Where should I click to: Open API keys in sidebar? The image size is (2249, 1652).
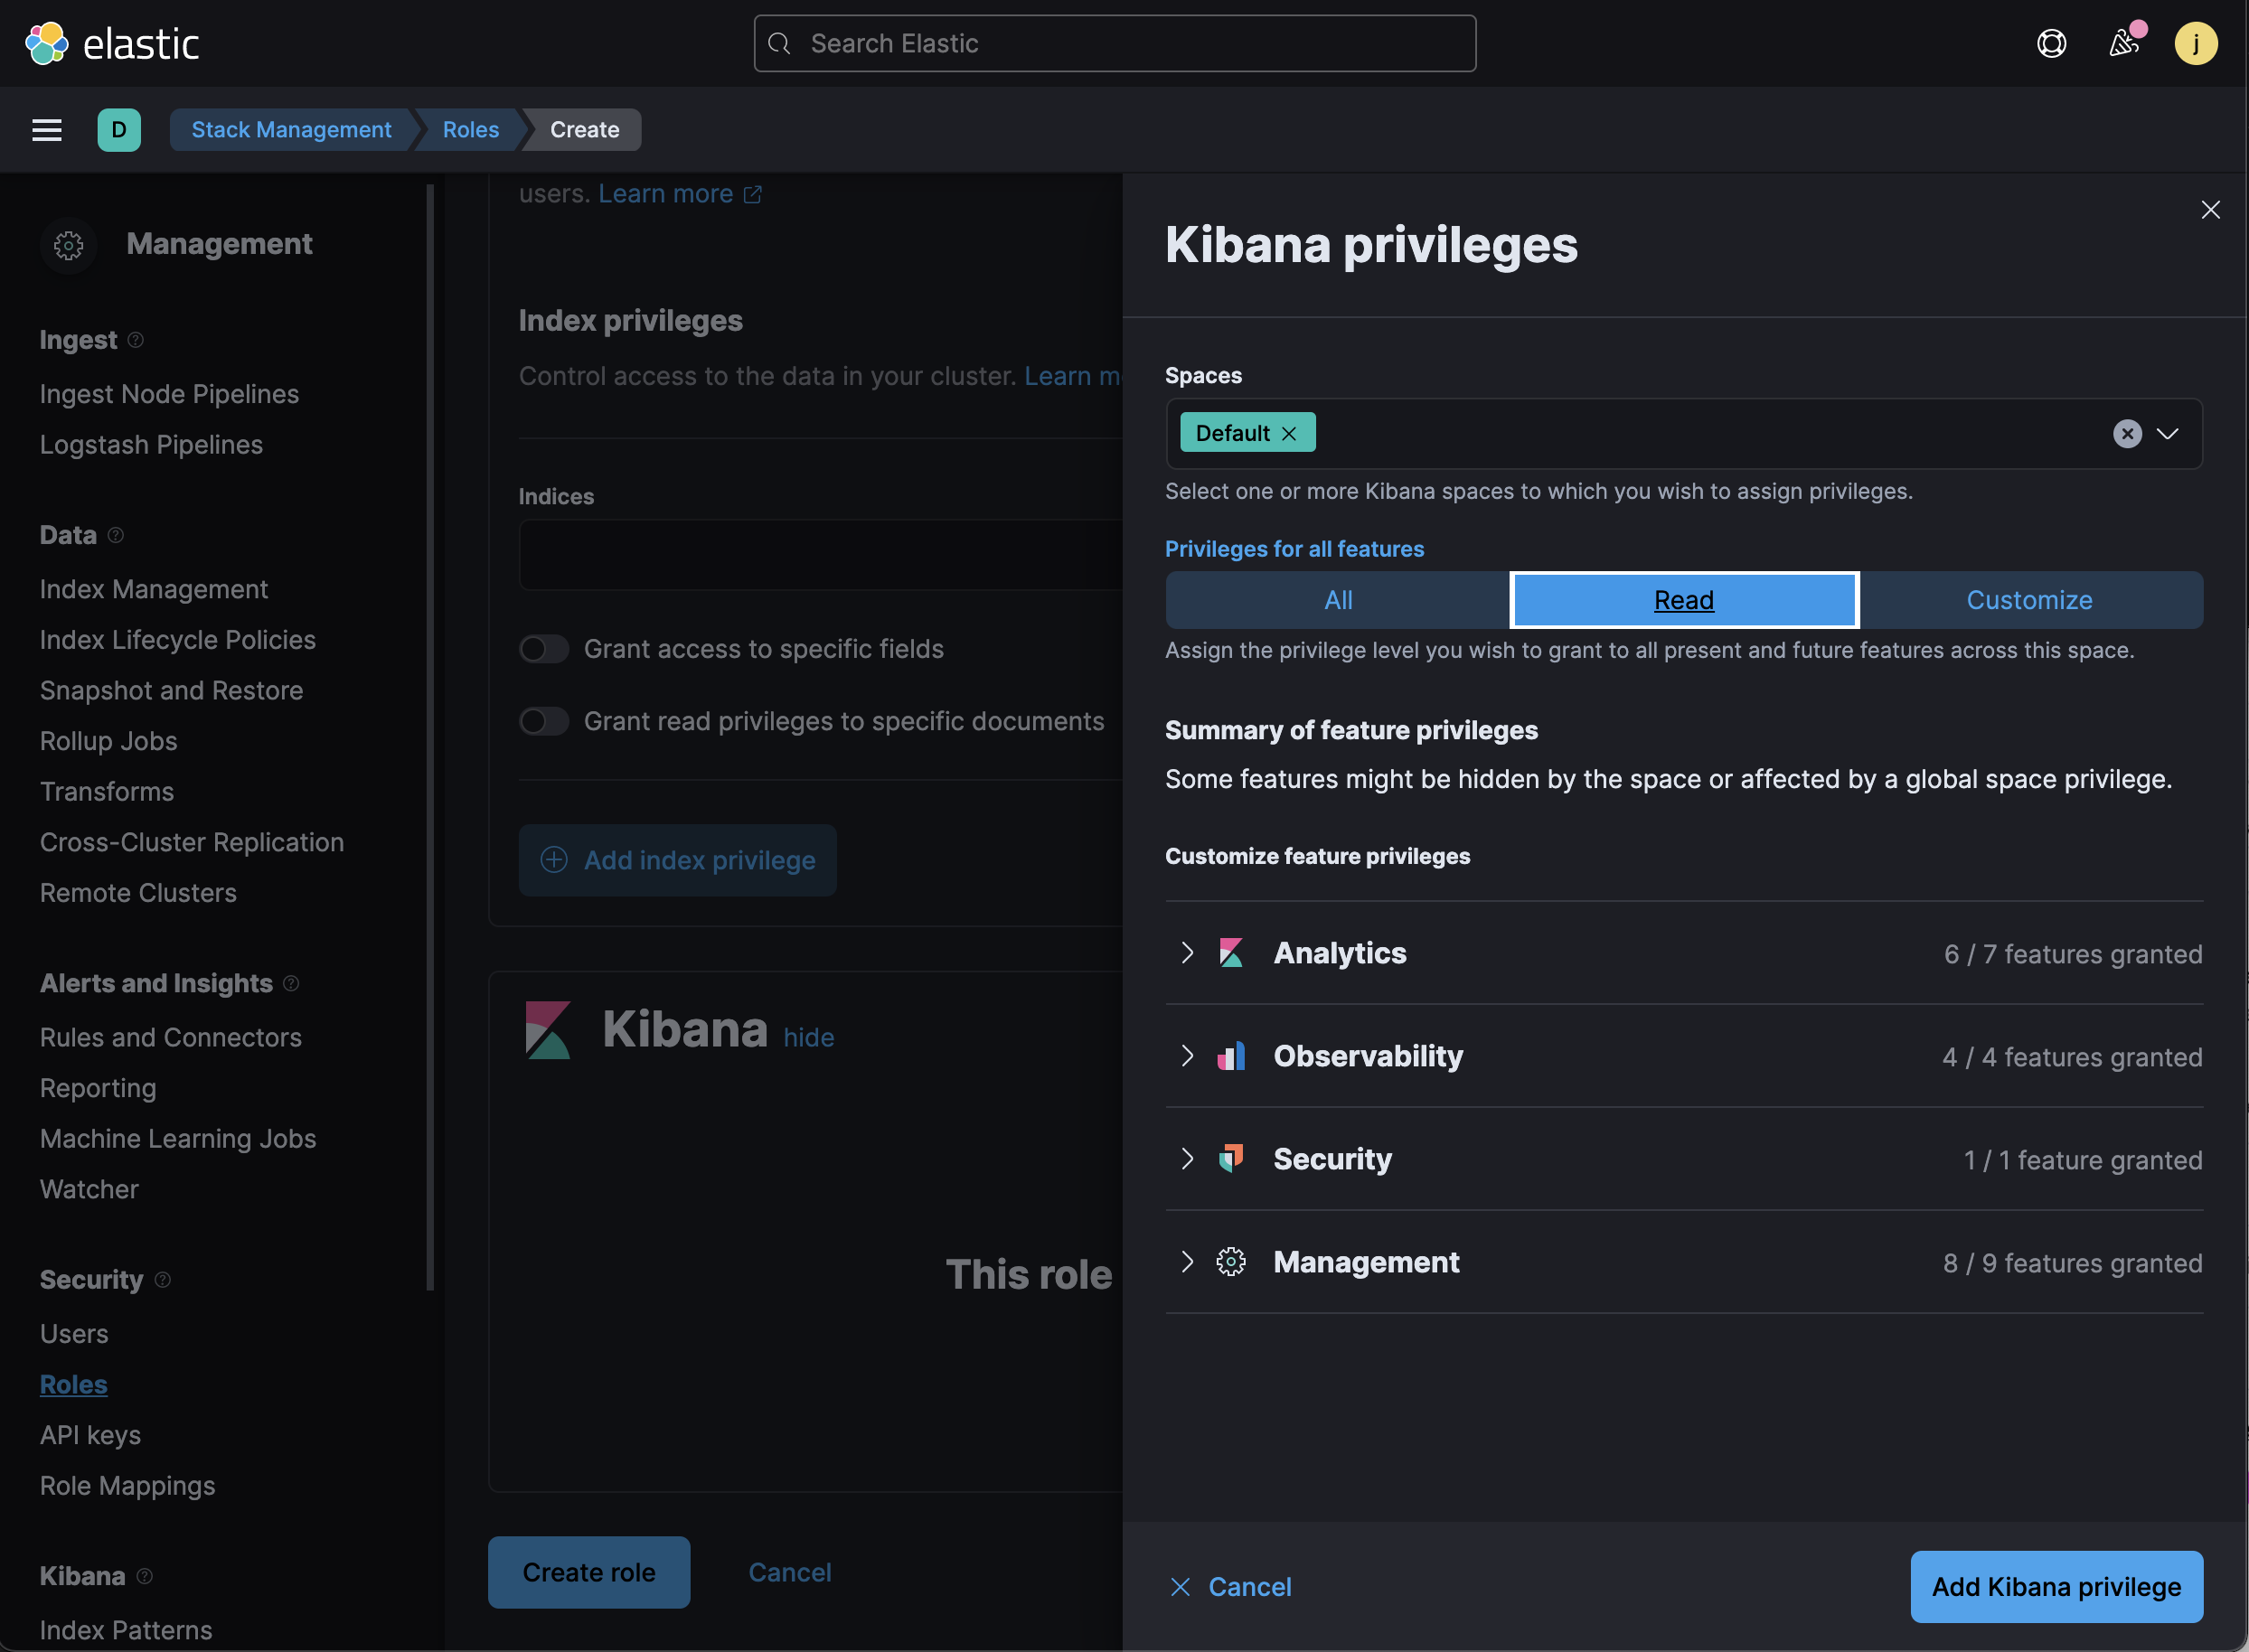(90, 1435)
